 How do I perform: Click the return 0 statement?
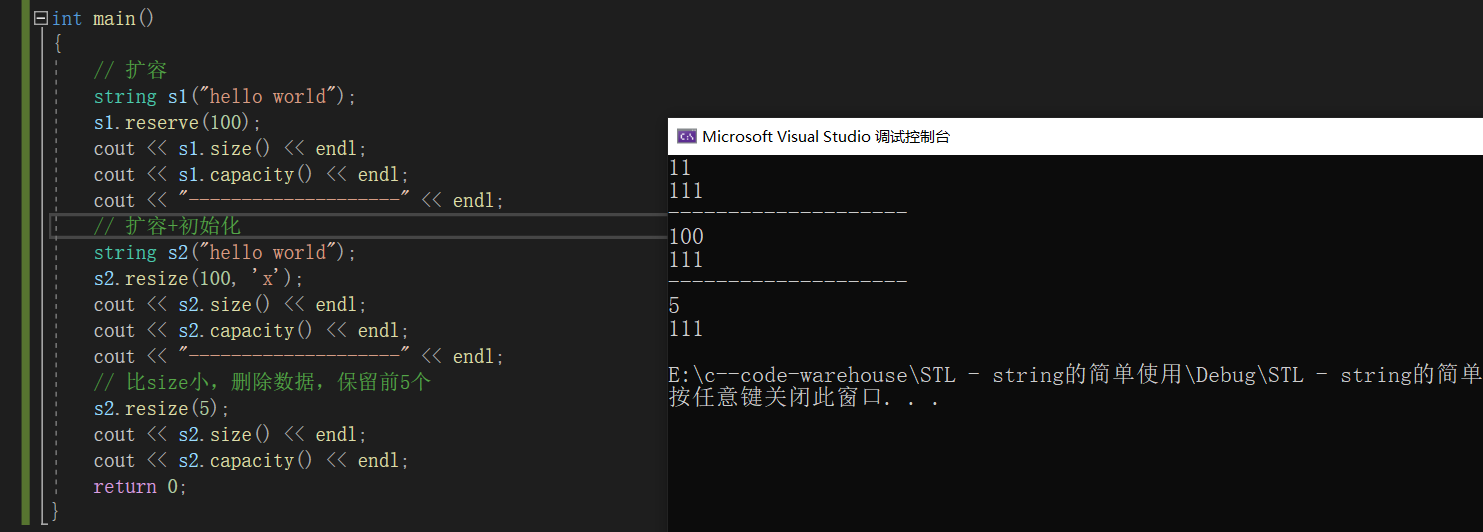140,487
